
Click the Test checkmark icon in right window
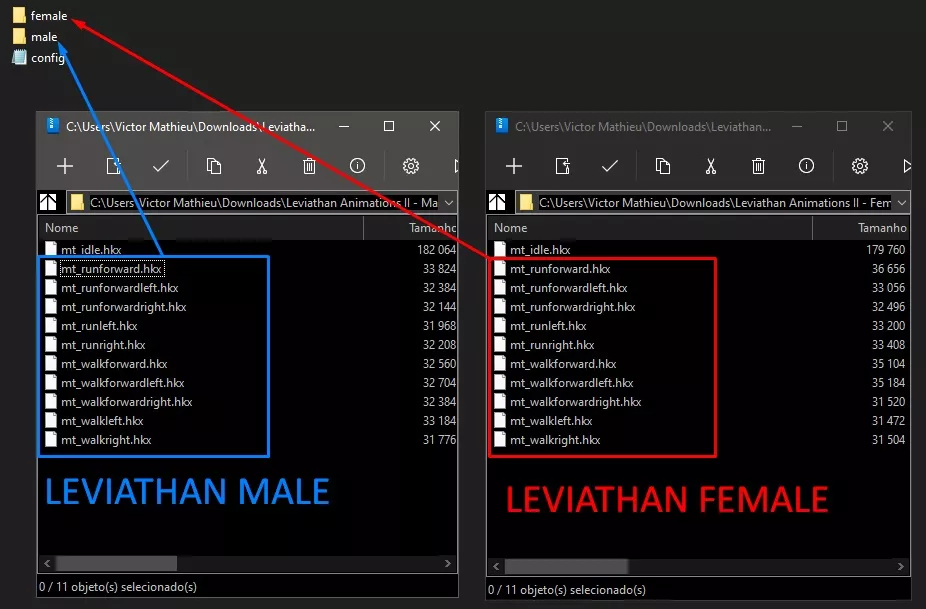click(610, 166)
